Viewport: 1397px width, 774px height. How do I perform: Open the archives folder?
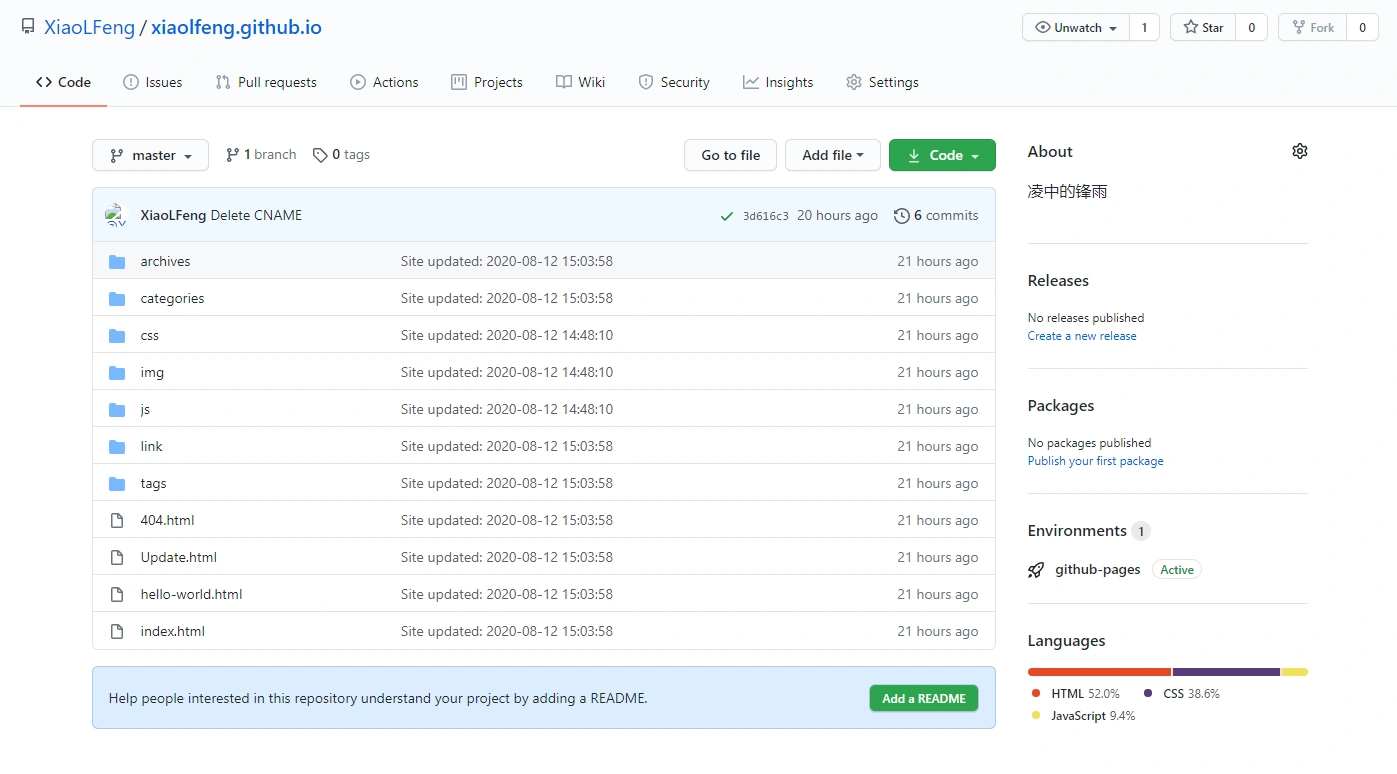point(165,262)
